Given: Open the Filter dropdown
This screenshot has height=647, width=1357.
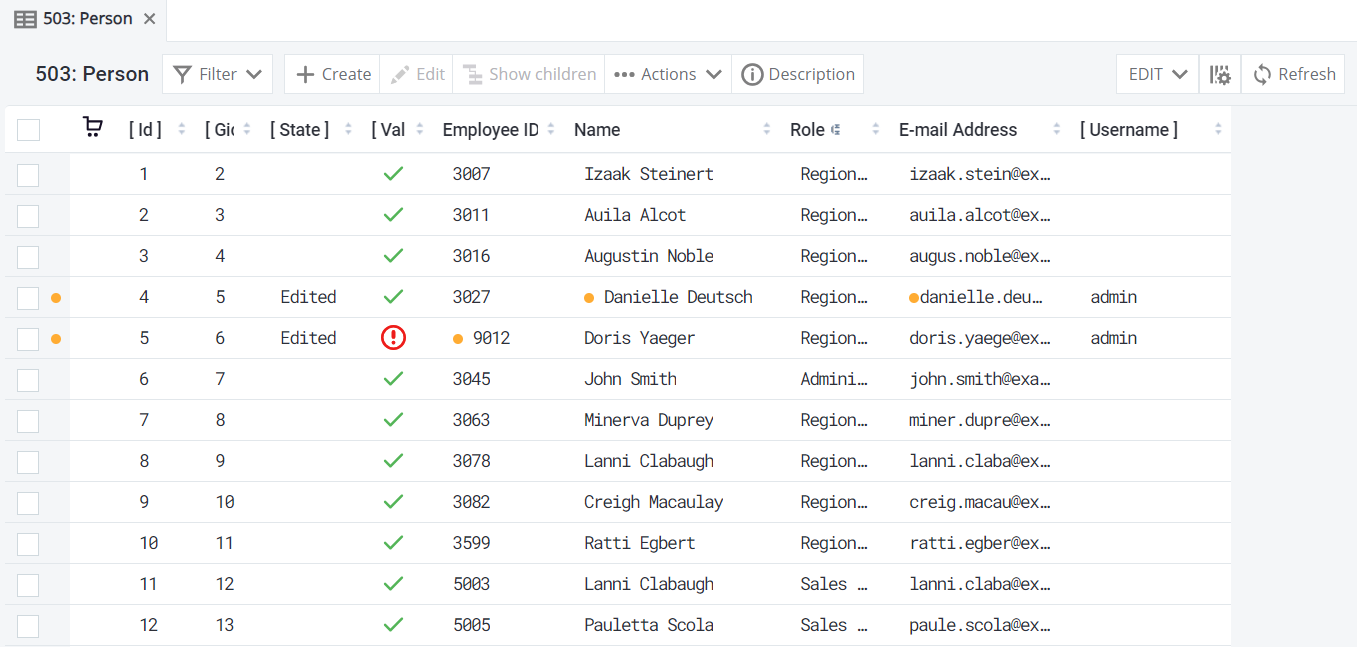Looking at the screenshot, I should point(217,74).
